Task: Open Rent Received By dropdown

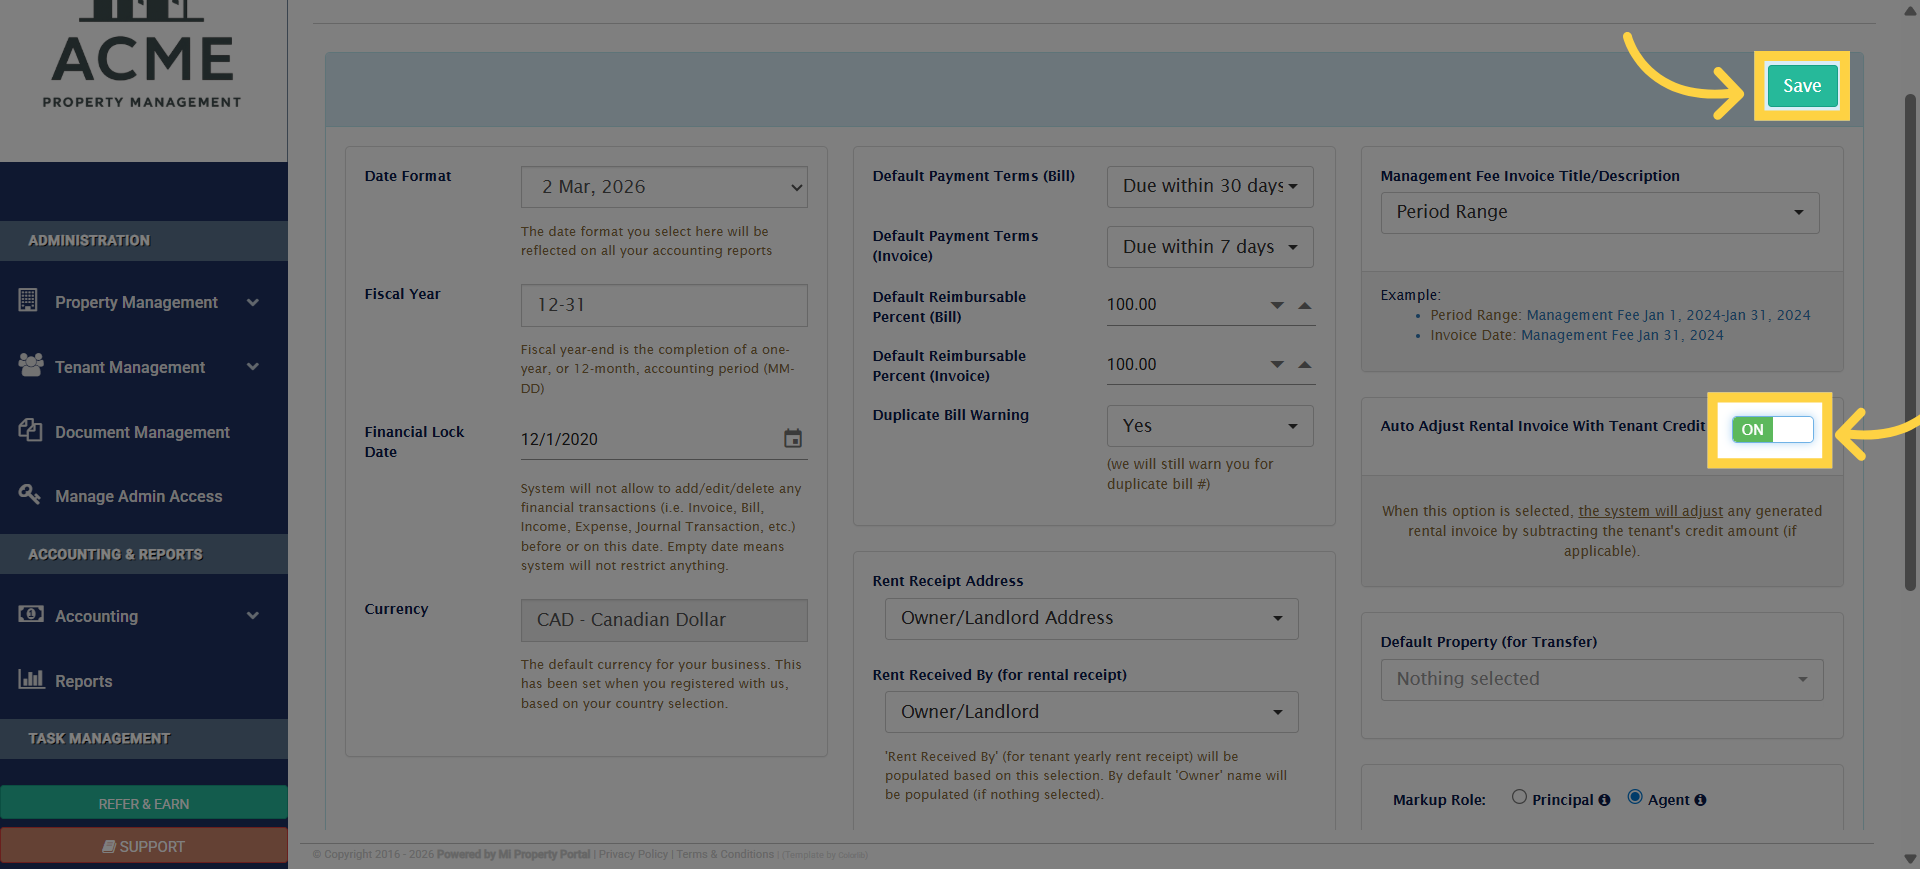Action: click(1091, 712)
